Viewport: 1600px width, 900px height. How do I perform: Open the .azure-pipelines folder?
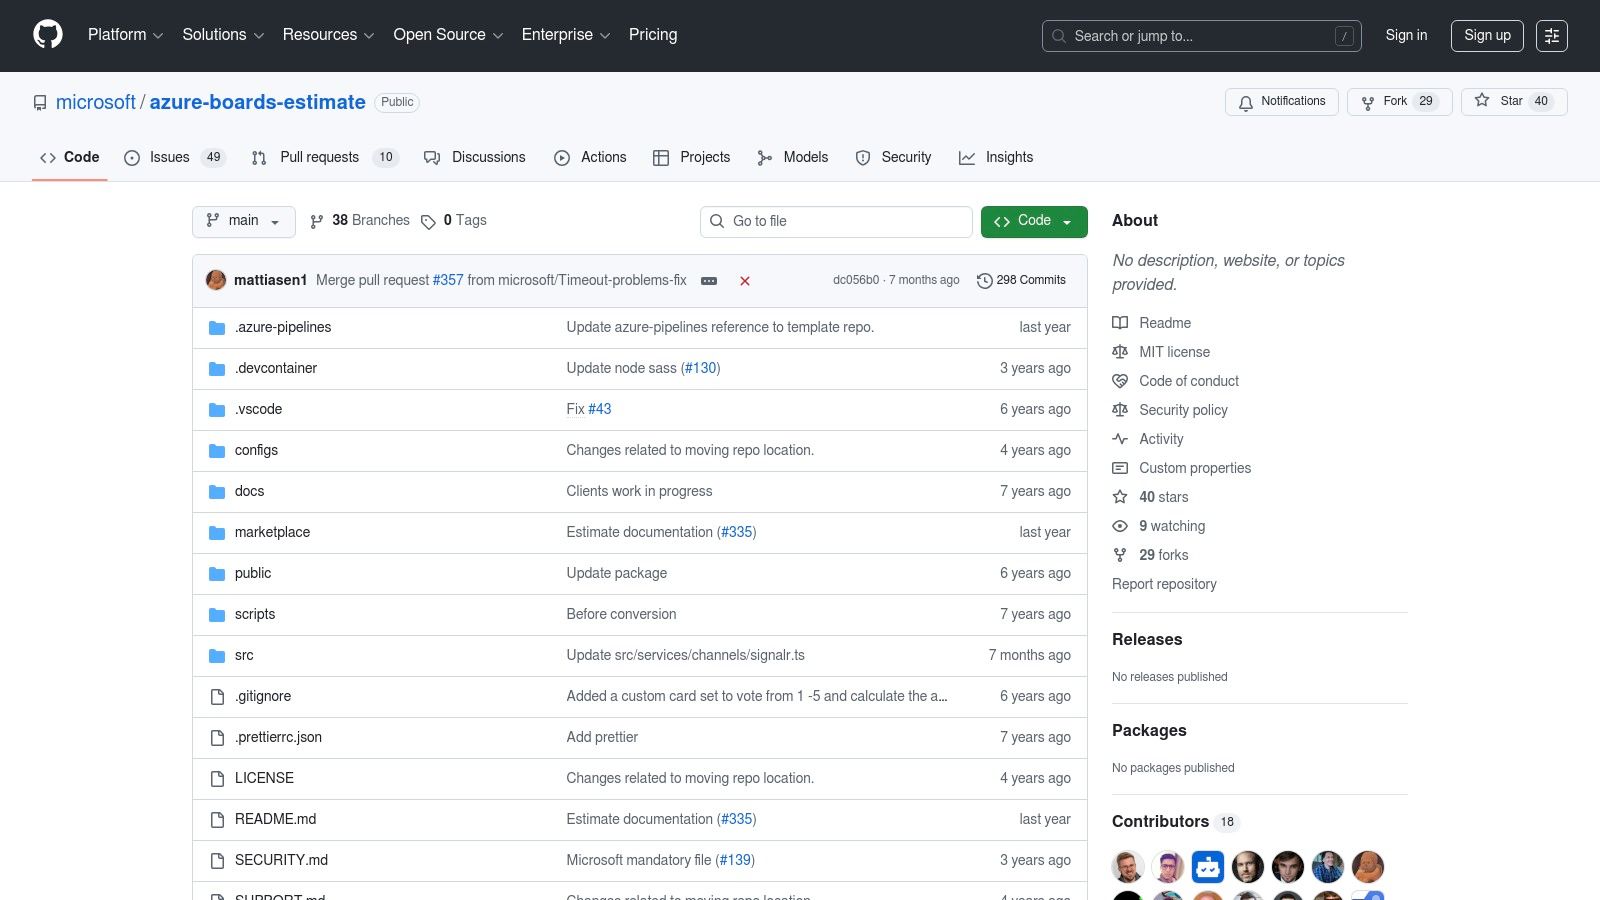coord(283,328)
